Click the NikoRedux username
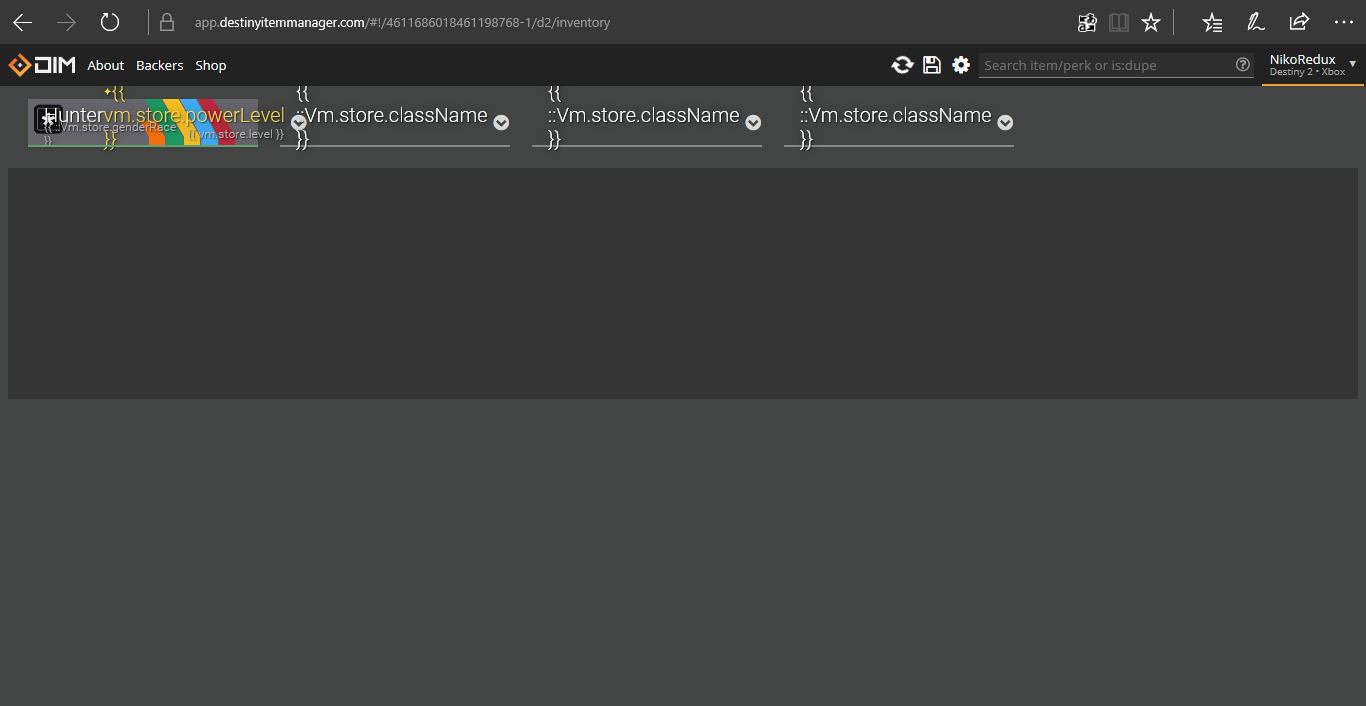This screenshot has height=706, width=1366. (1302, 59)
